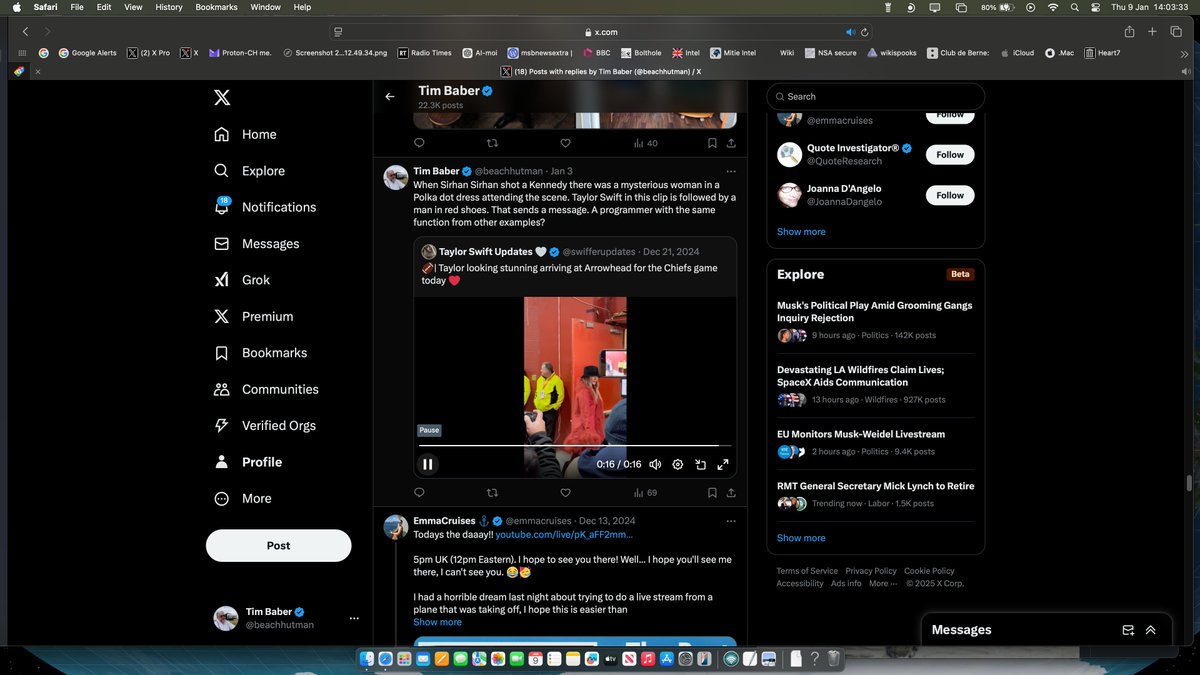This screenshot has width=1200, height=675.
Task: Open Notifications with 18 badge
Action: [264, 207]
